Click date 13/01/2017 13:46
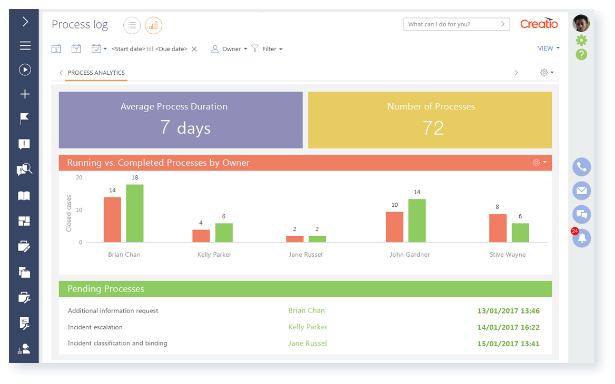This screenshot has height=384, width=615. pyautogui.click(x=508, y=311)
